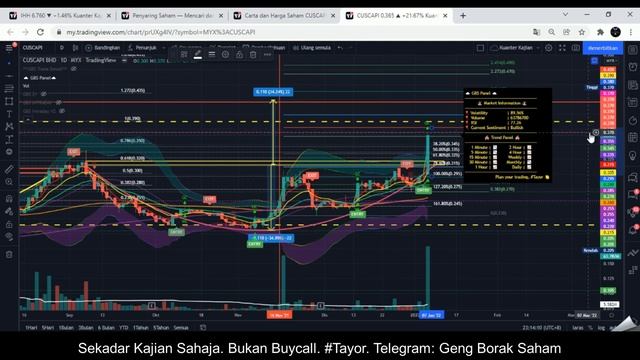Hide all drawings eye icon
Screen dimensions: 640x360
tap(9, 237)
